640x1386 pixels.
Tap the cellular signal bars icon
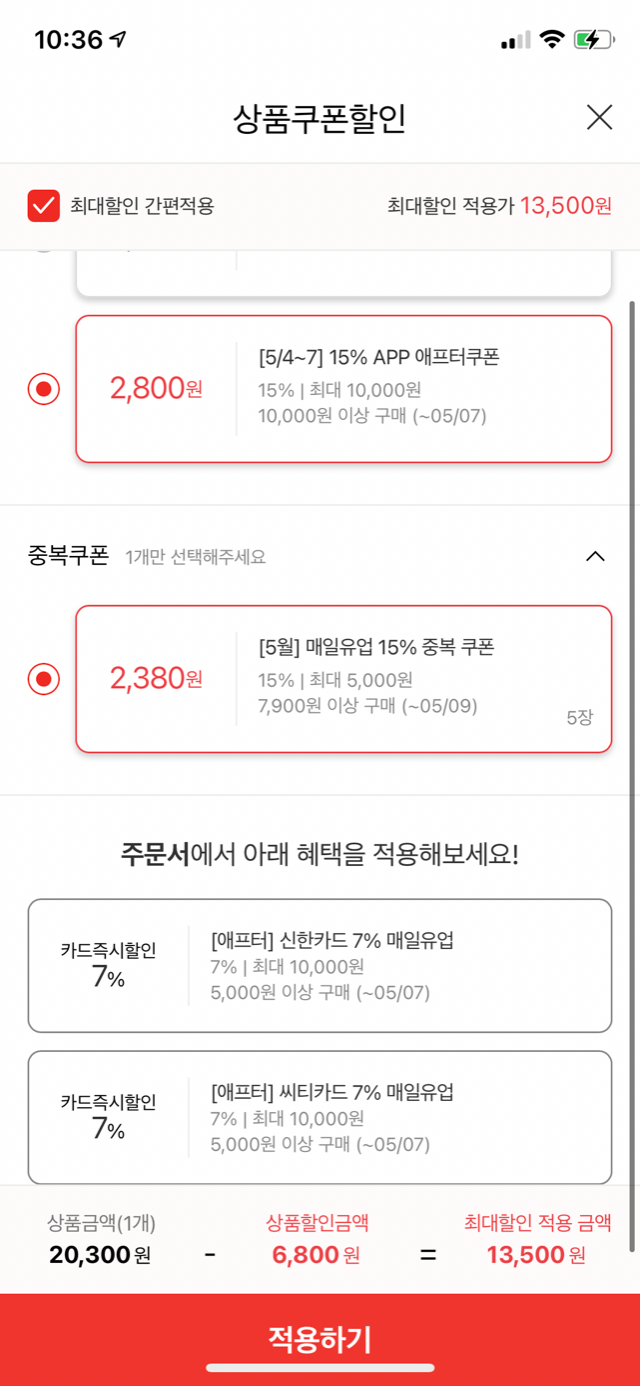(x=516, y=40)
